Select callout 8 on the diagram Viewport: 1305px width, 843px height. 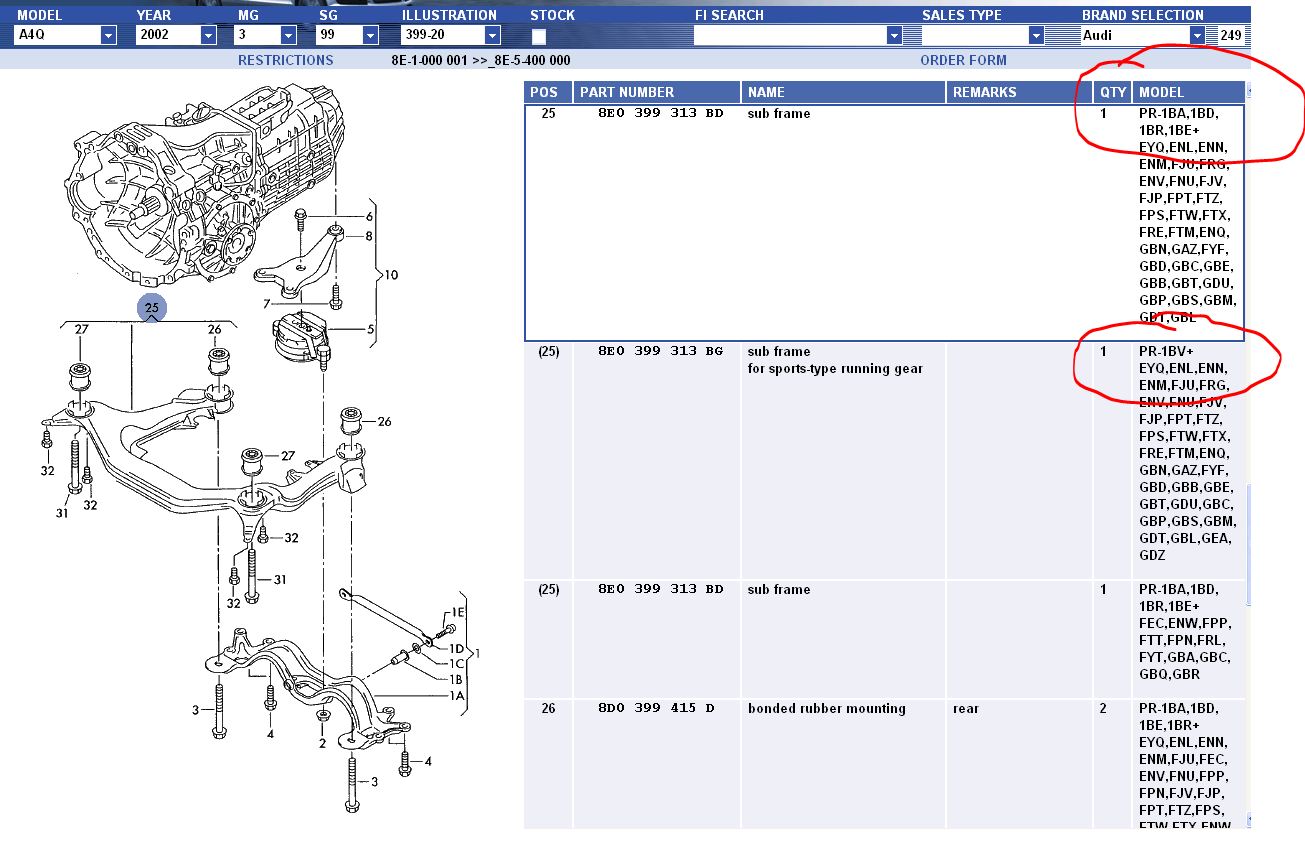[369, 236]
